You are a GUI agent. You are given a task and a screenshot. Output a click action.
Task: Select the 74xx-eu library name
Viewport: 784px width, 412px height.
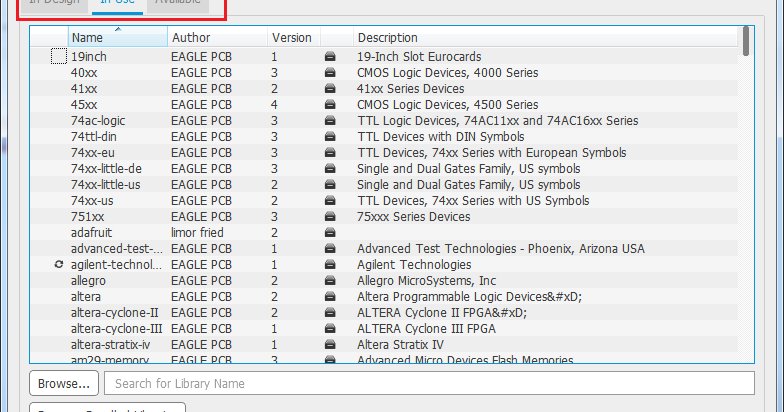pos(92,152)
